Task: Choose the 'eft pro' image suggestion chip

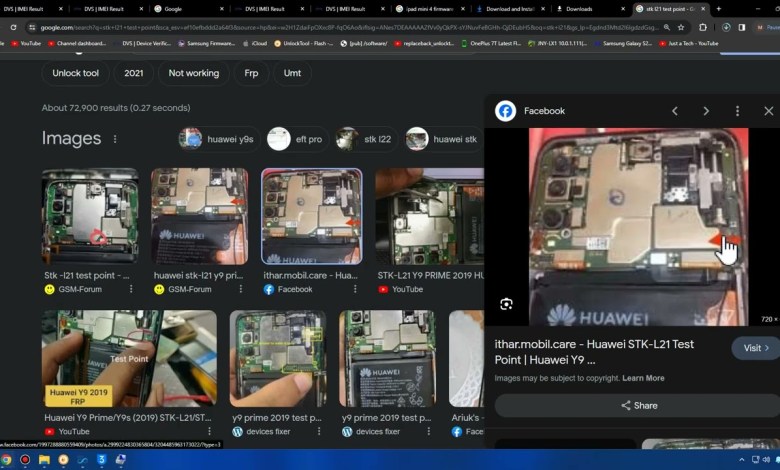Action: [296, 139]
